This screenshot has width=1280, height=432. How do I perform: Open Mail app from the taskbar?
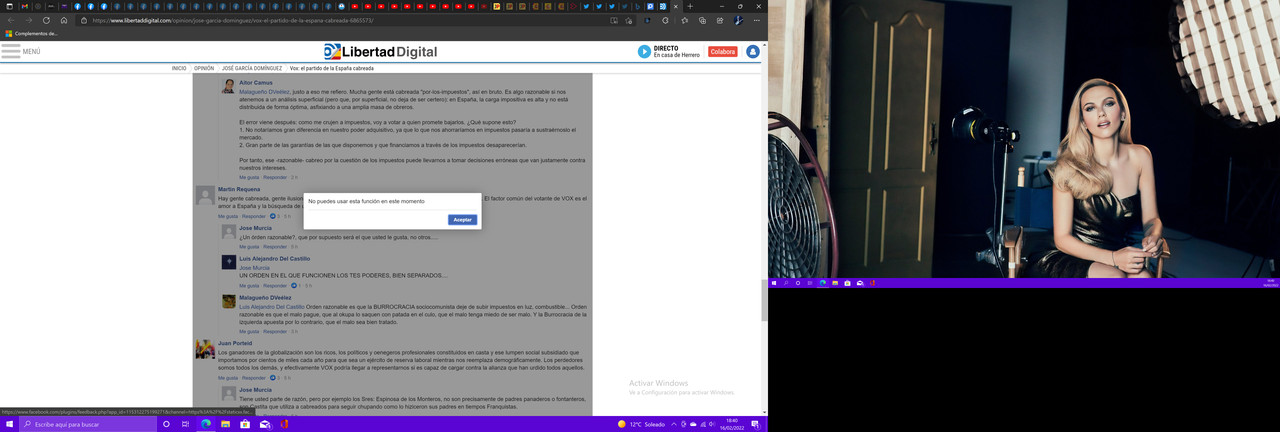(x=265, y=424)
